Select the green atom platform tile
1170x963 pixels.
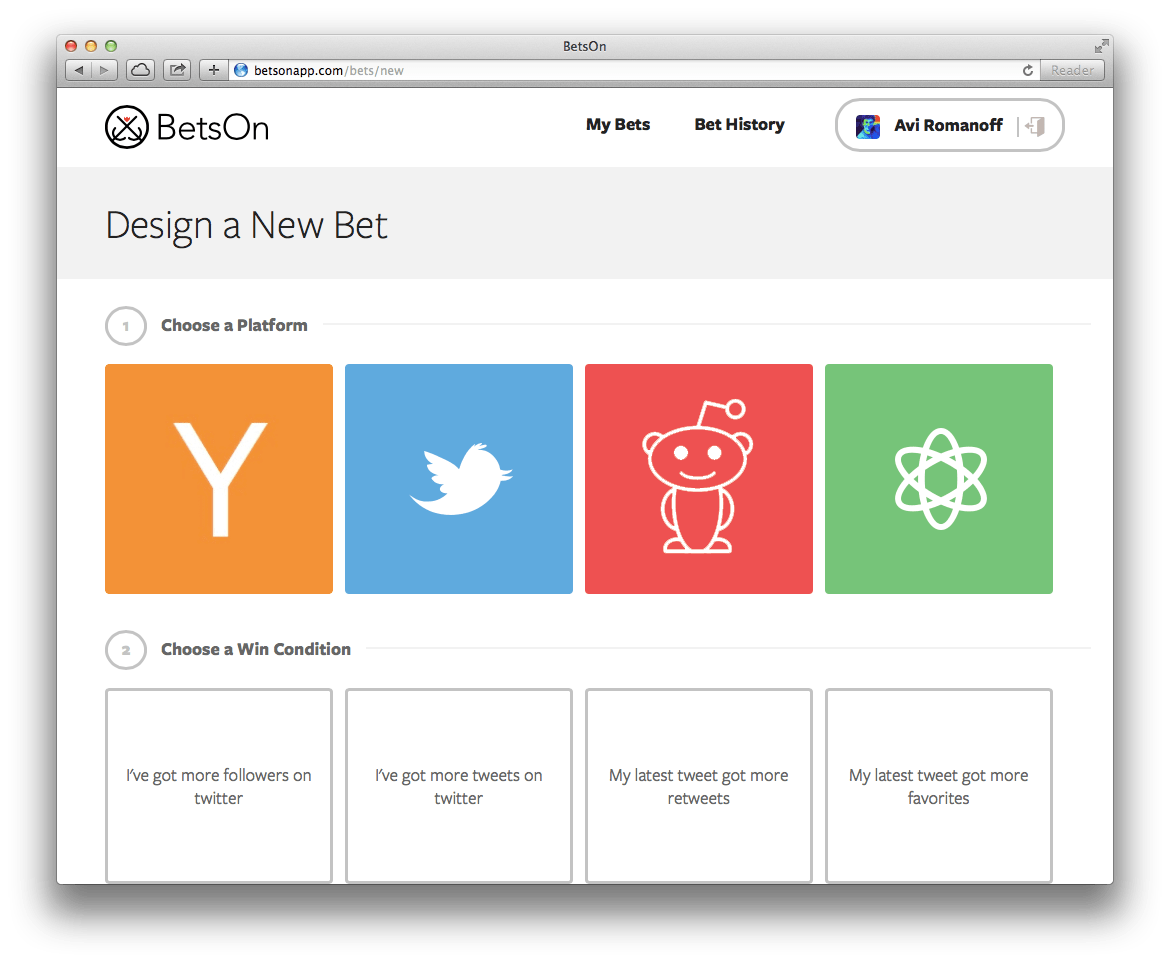[939, 479]
